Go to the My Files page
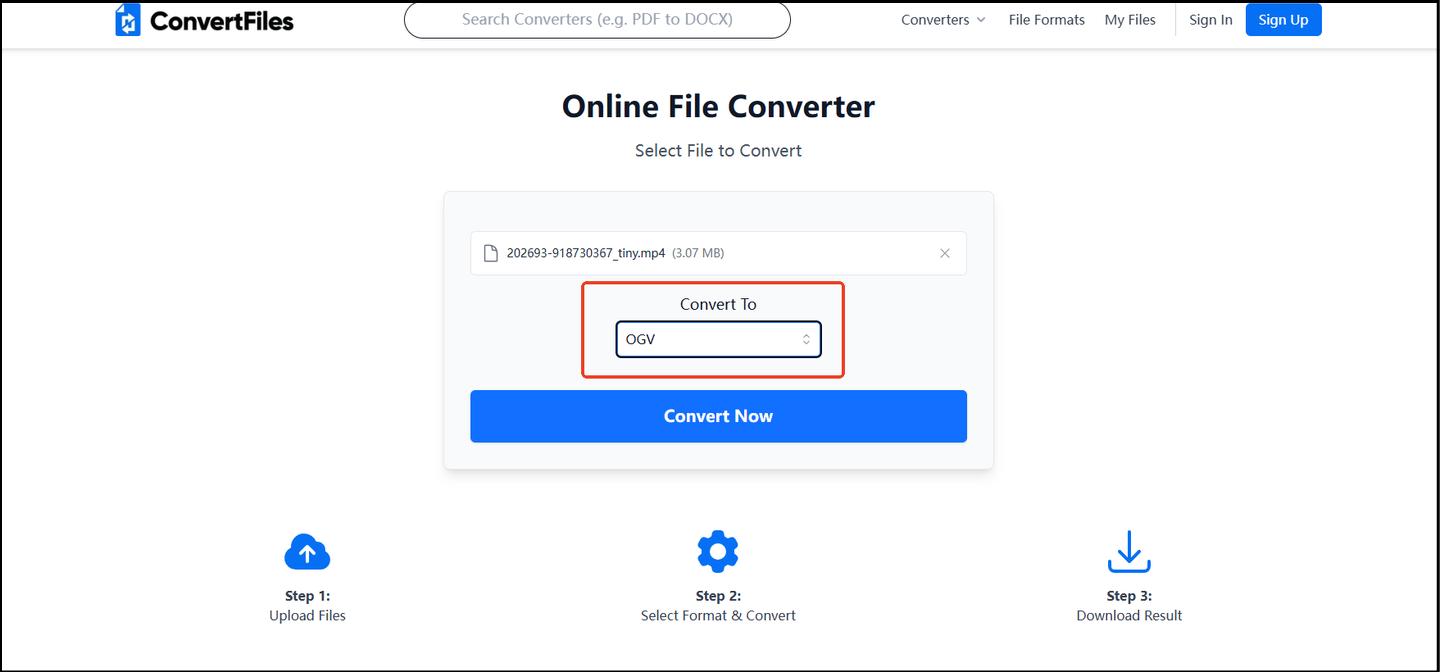The image size is (1440, 672). click(x=1130, y=19)
